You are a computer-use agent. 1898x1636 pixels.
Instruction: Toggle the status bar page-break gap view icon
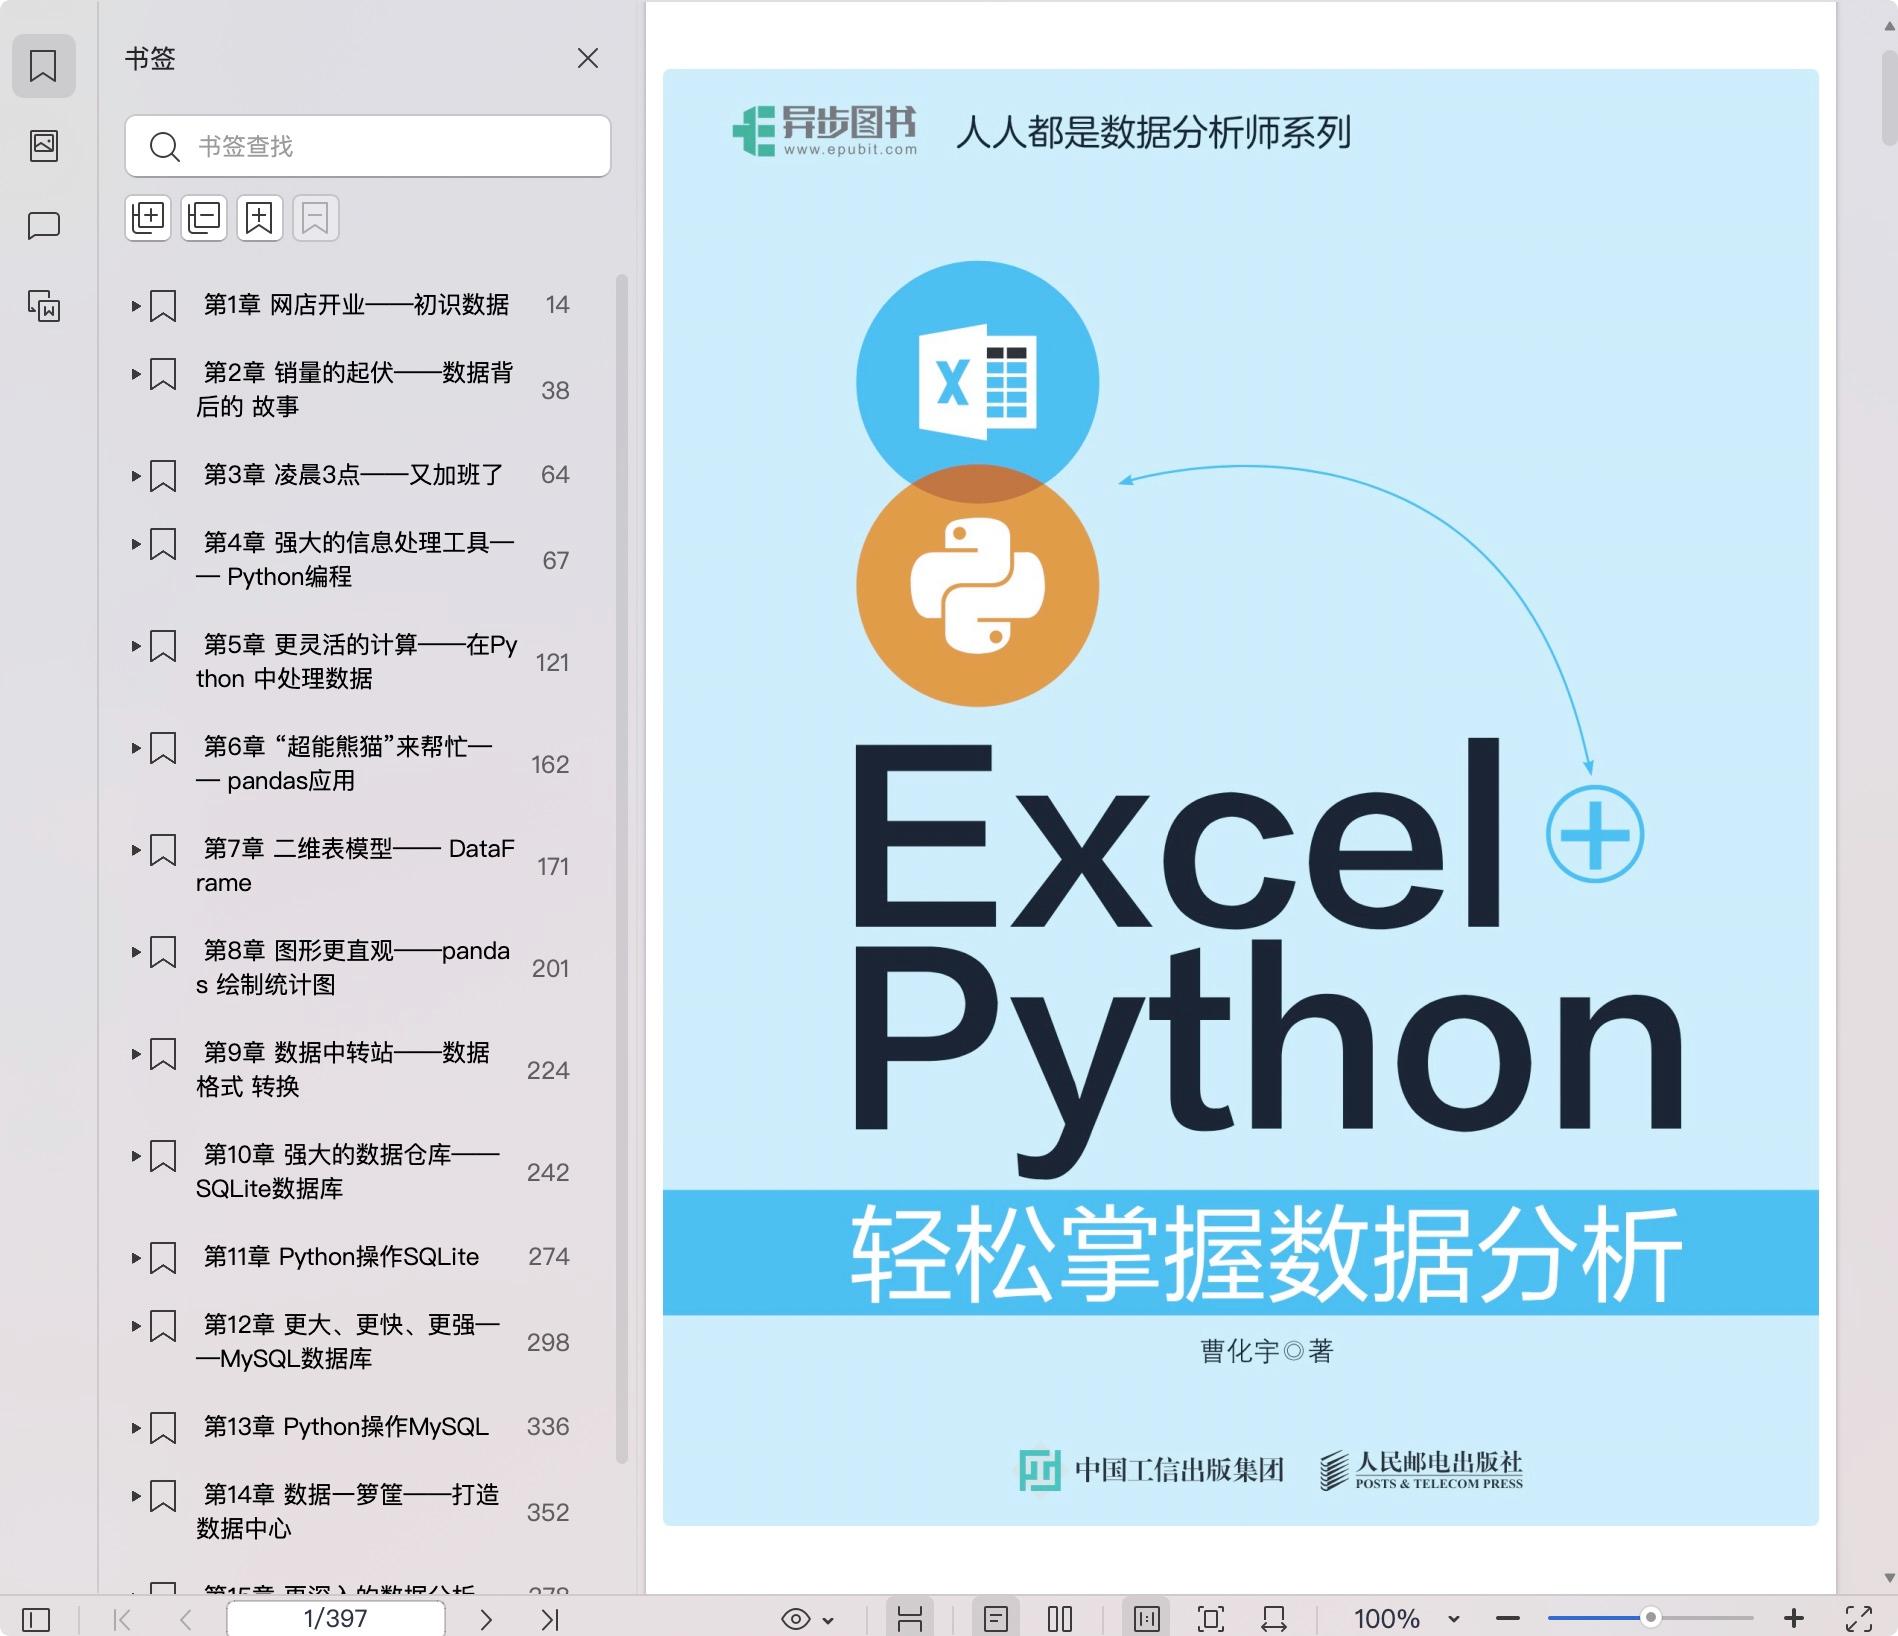point(910,1619)
